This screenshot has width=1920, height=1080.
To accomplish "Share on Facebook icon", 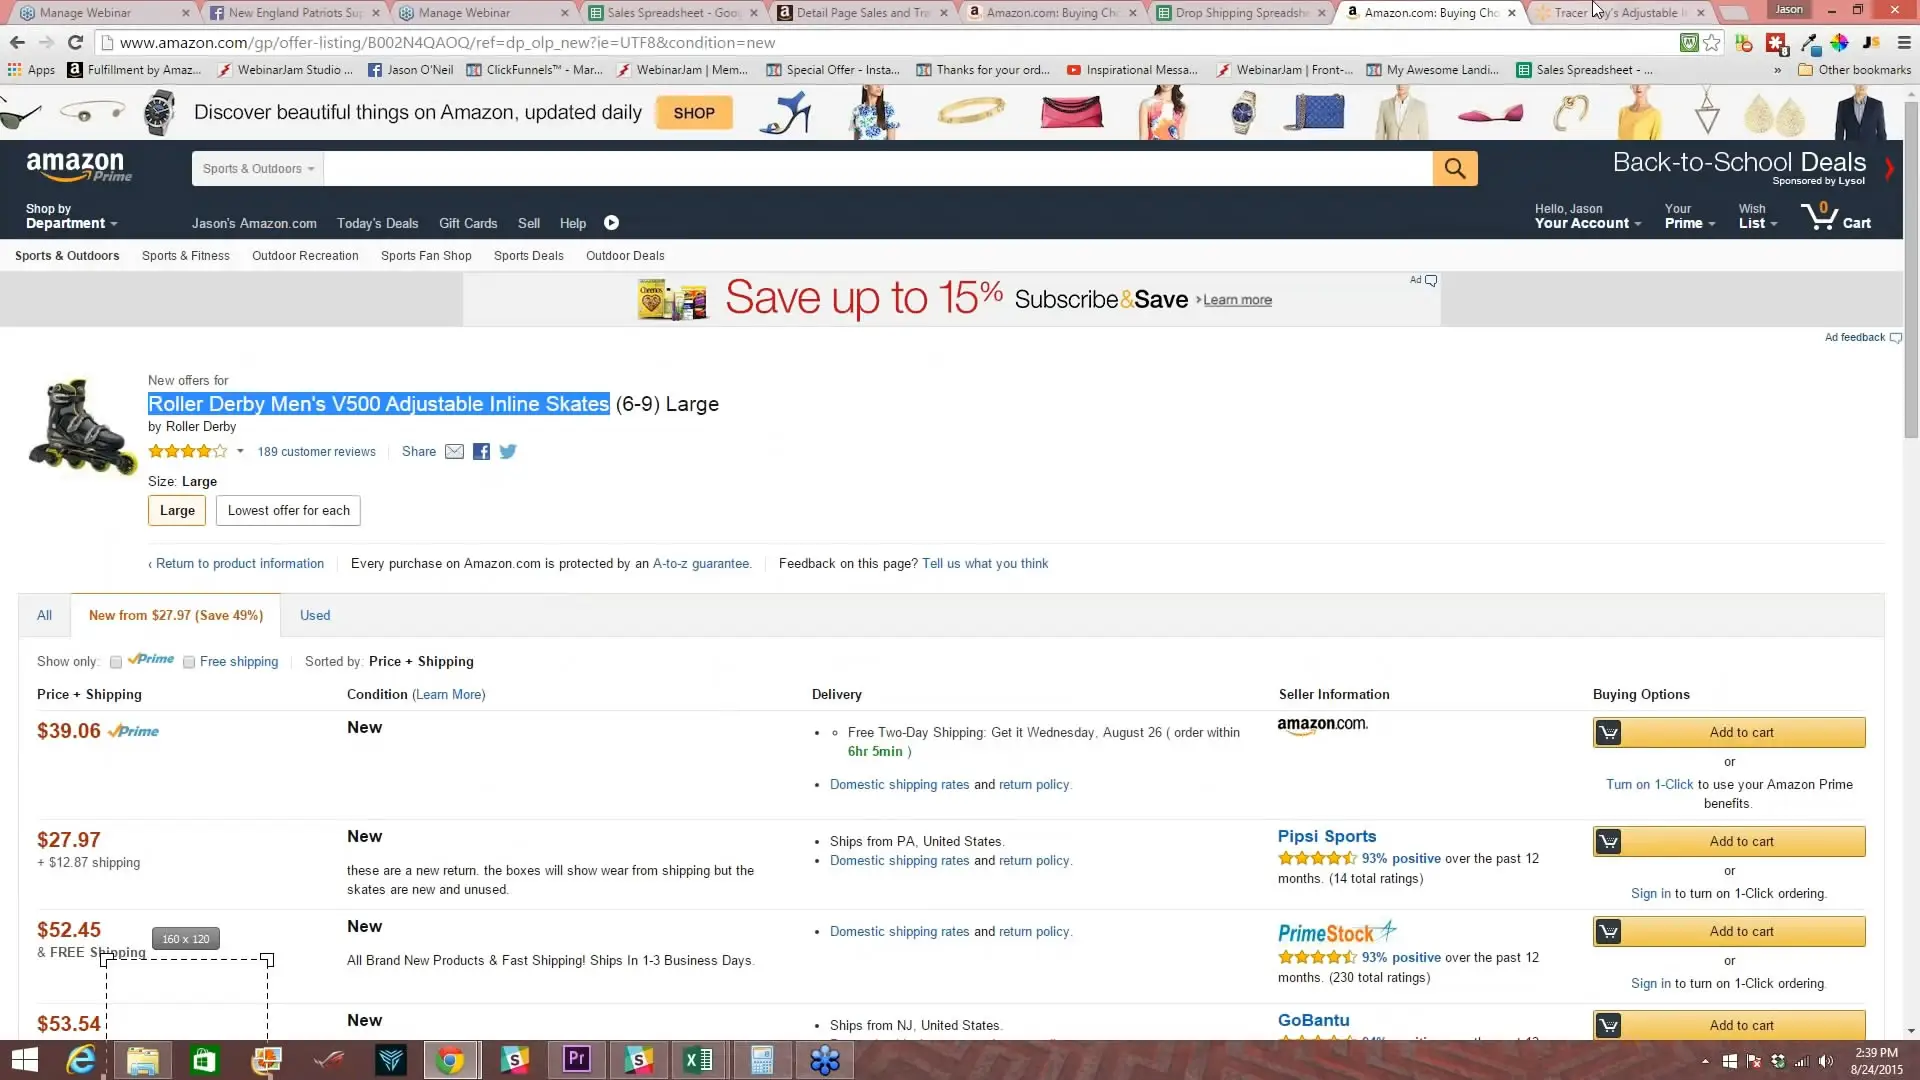I will pos(481,452).
